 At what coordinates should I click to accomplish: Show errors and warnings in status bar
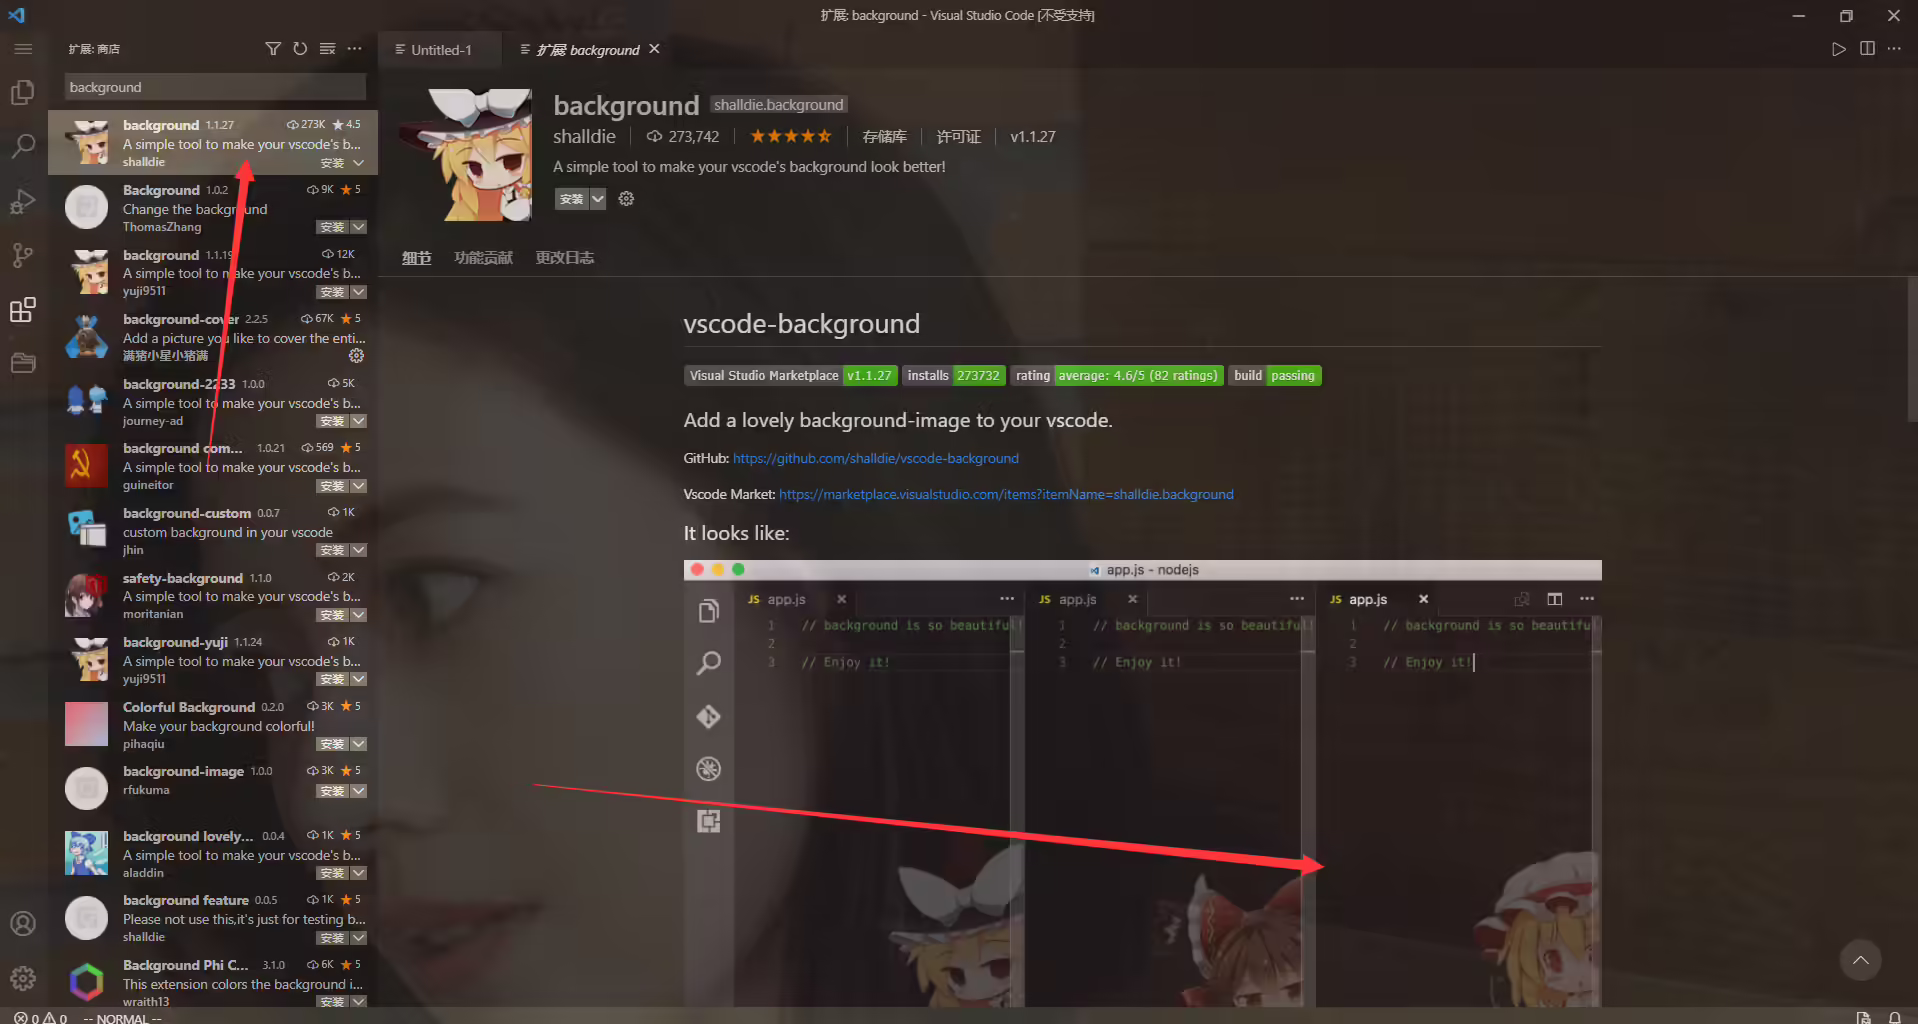pos(41,1018)
